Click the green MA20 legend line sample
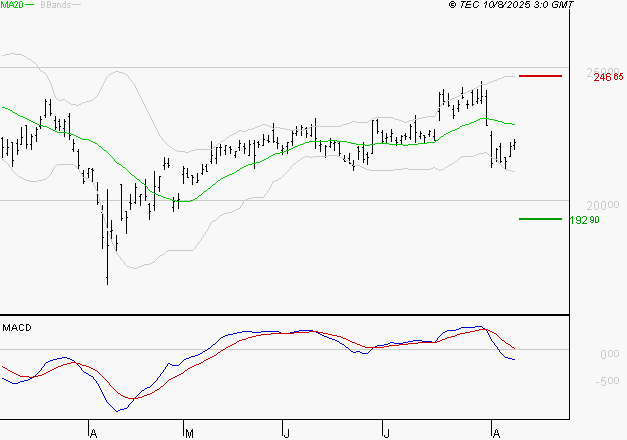Viewport: 627px width, 440px height. pos(30,5)
